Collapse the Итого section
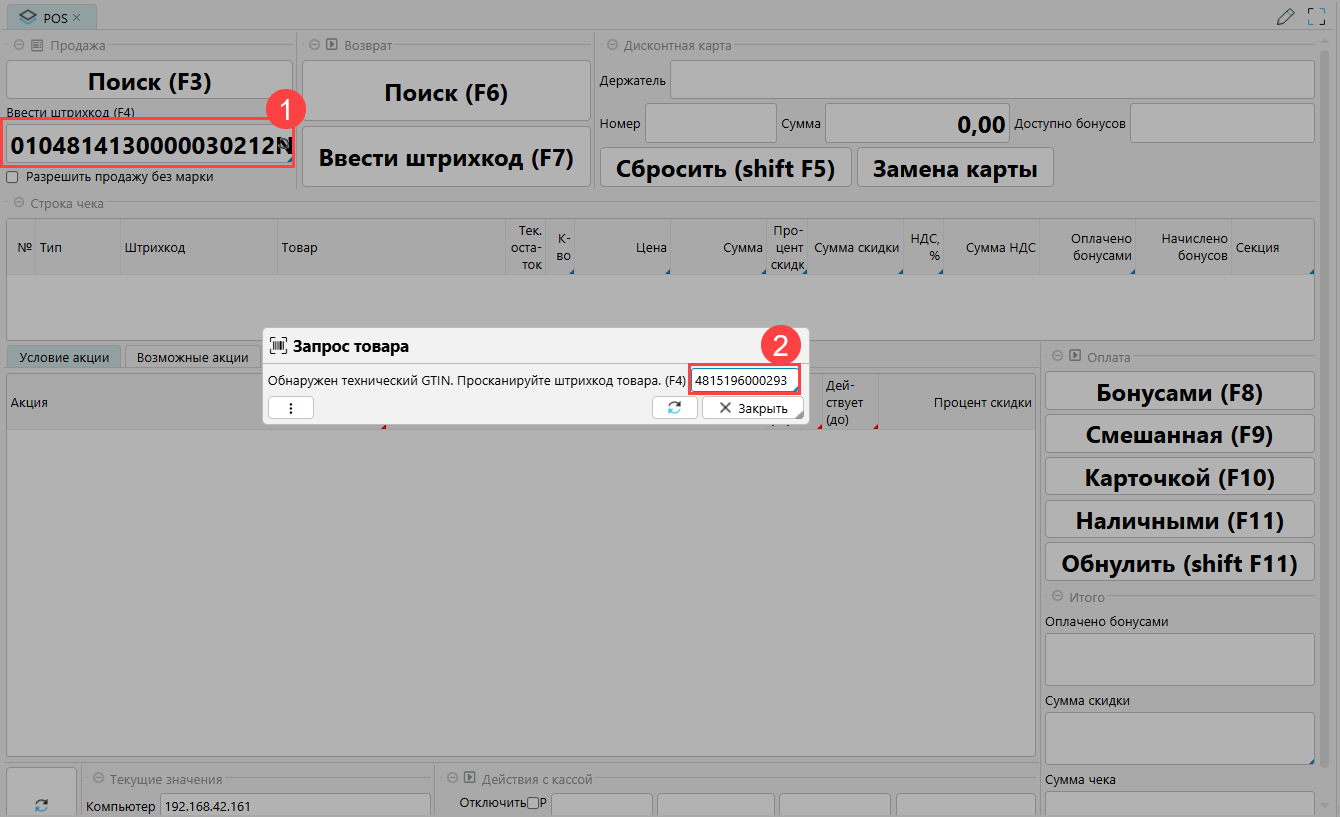This screenshot has width=1340, height=817. coord(1055,597)
